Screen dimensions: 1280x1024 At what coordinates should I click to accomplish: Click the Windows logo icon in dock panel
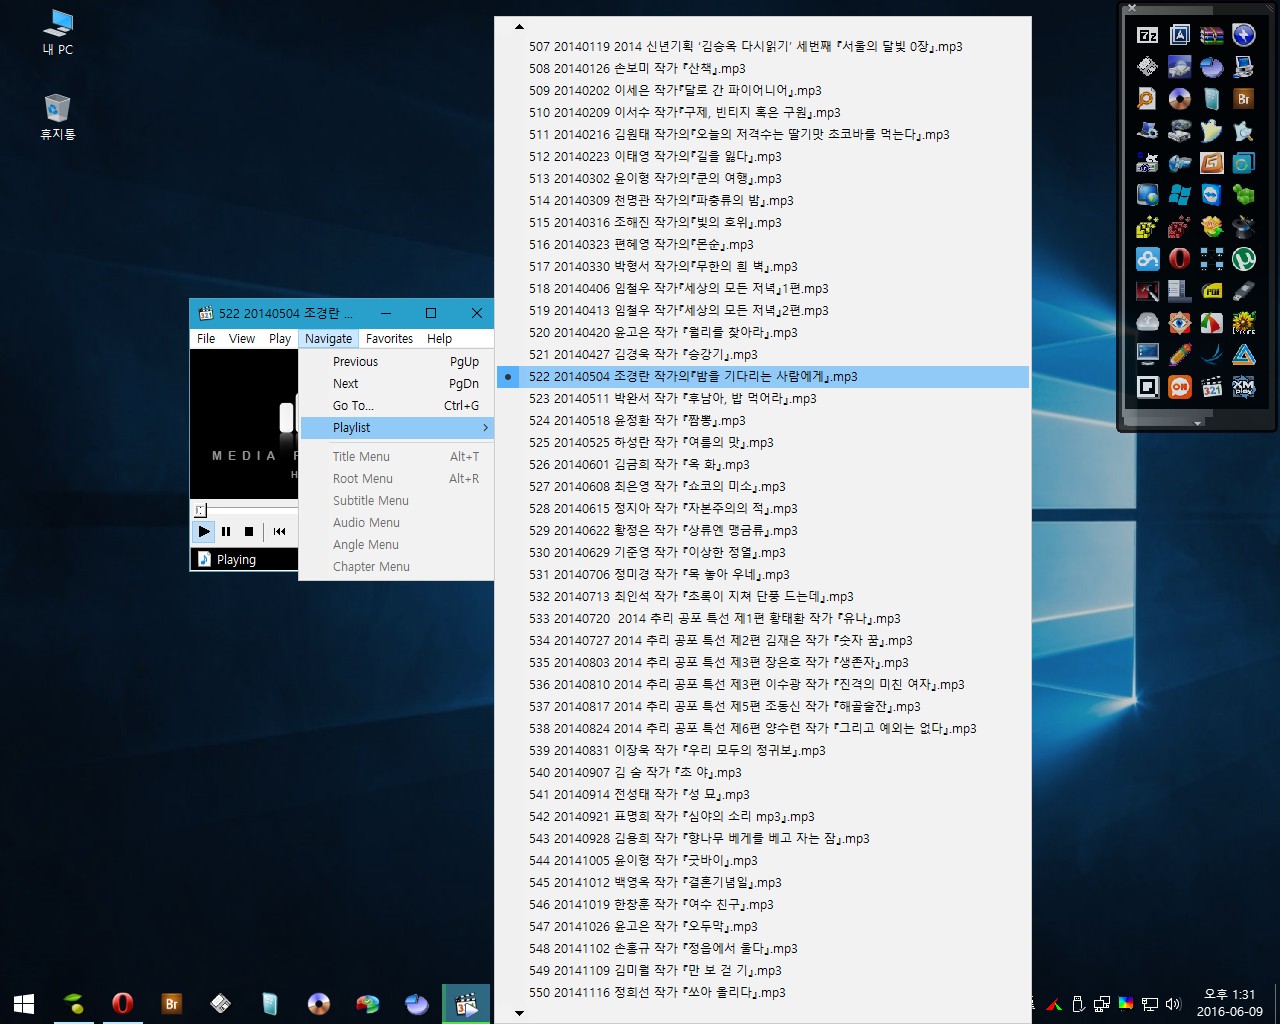click(1180, 195)
